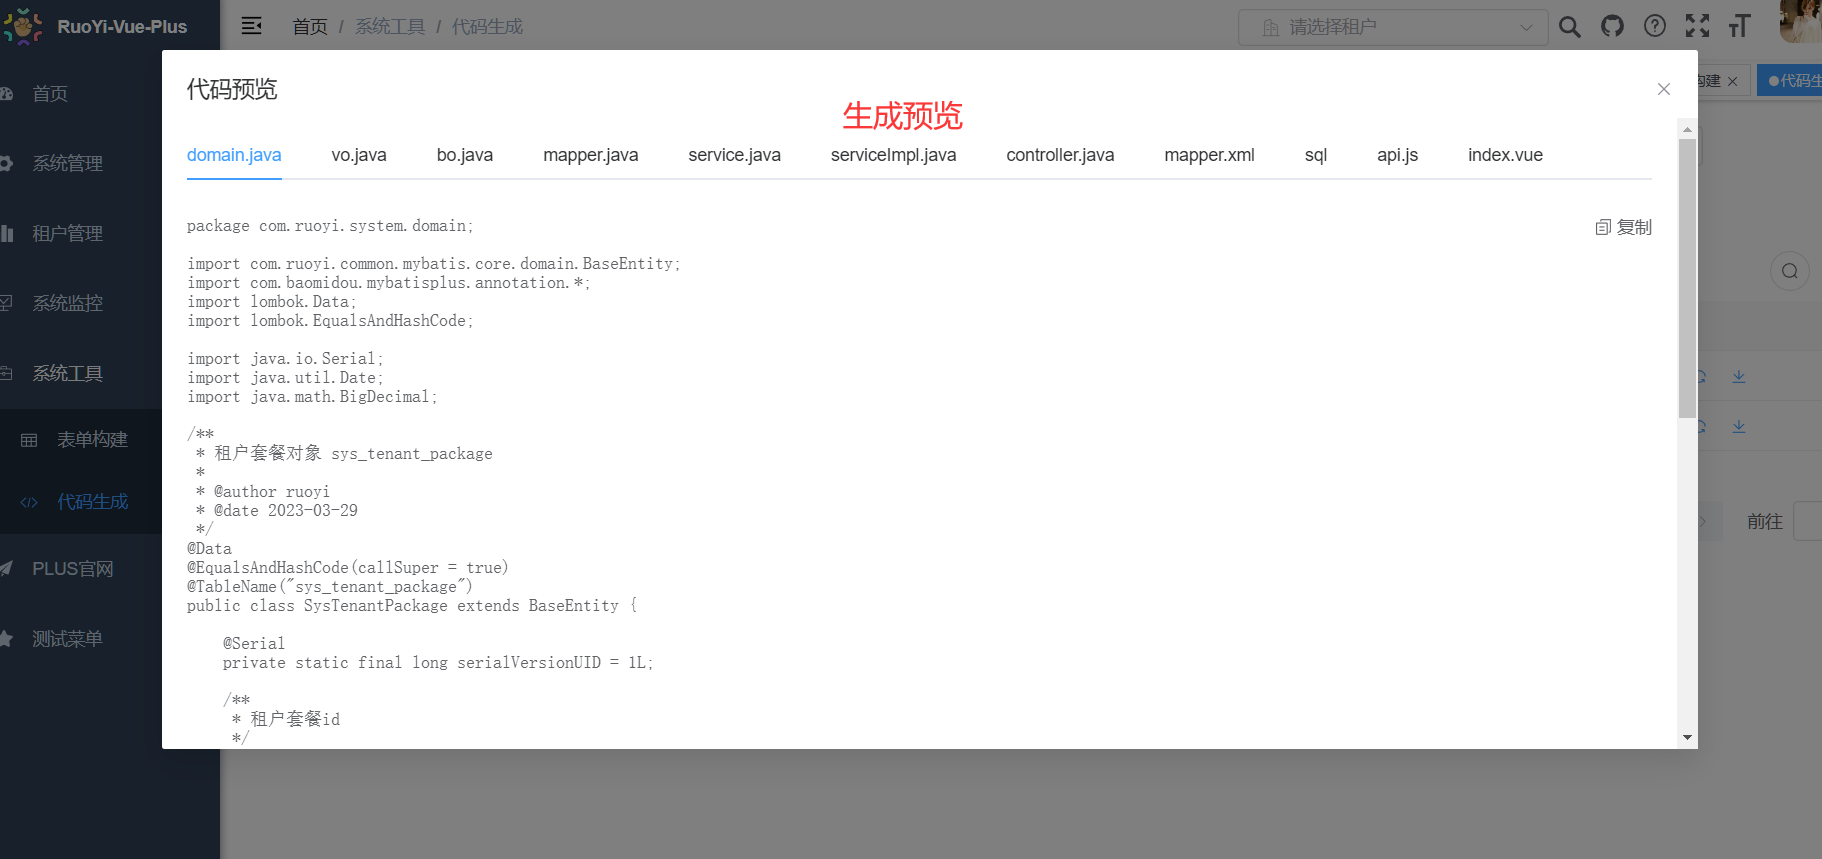Expand 系统管理 sidebar menu
This screenshot has width=1822, height=859.
point(67,164)
